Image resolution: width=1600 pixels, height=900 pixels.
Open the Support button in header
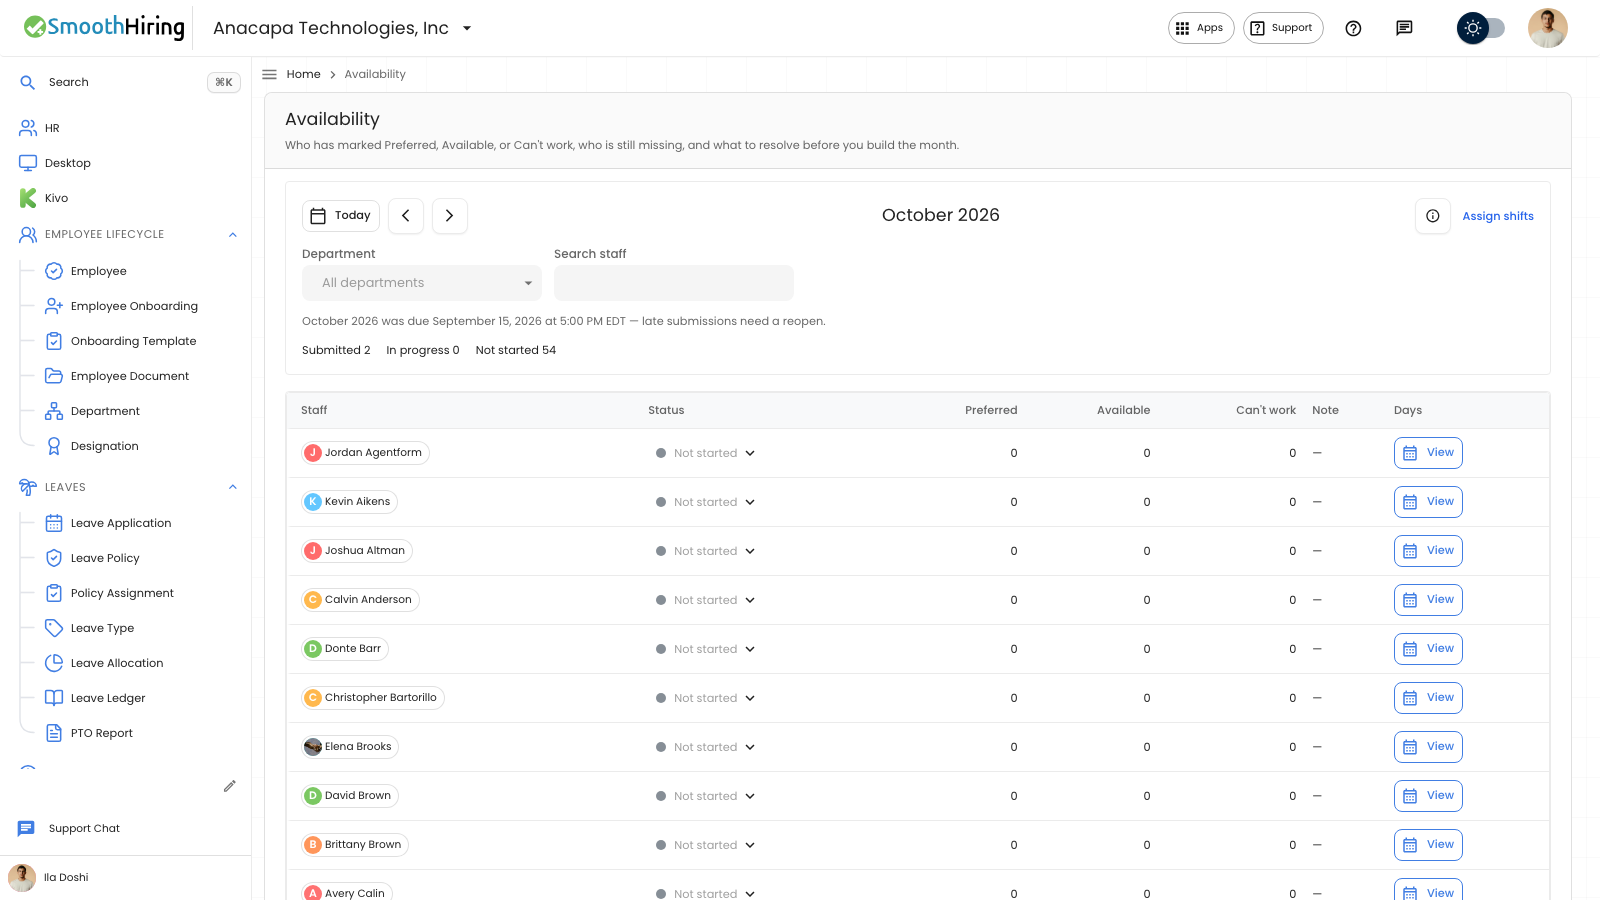1283,28
